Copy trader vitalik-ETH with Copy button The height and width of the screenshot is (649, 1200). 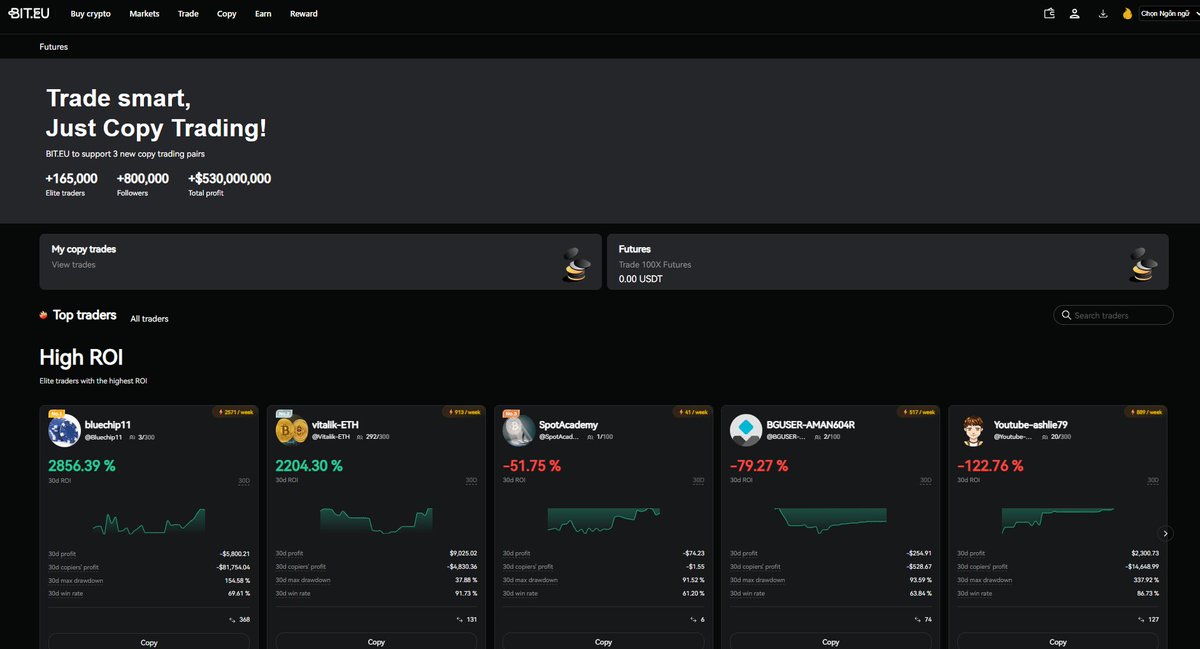click(376, 641)
